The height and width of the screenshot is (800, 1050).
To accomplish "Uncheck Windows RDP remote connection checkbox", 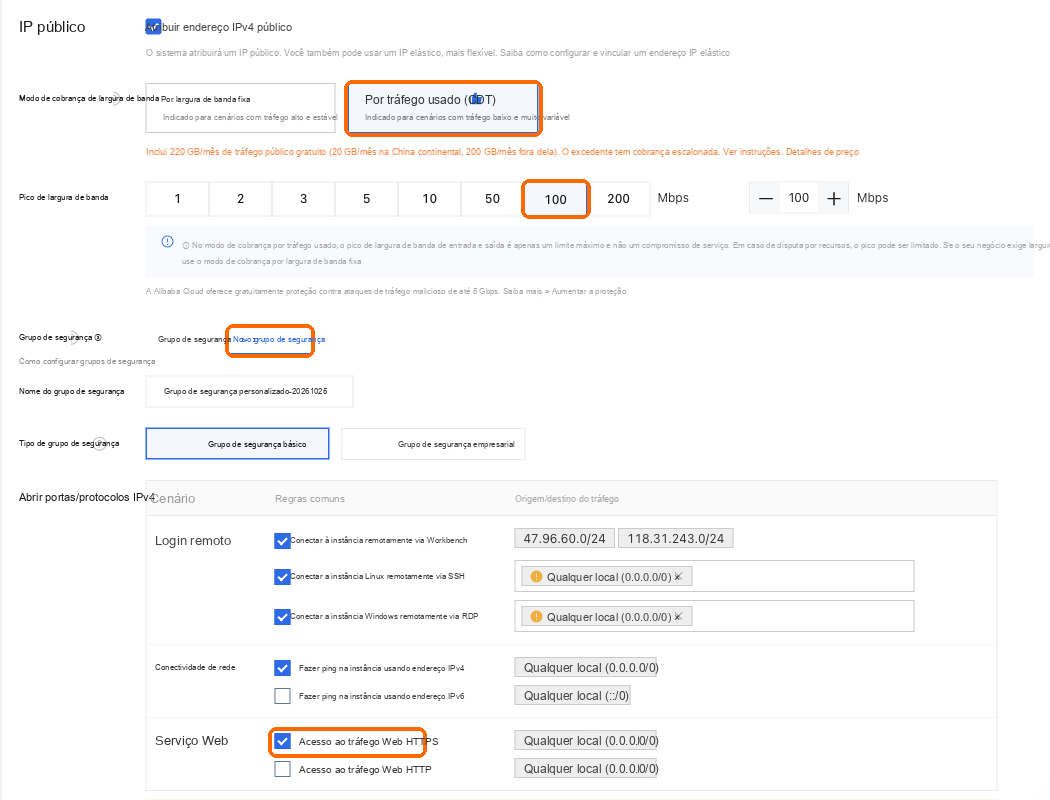I will click(282, 617).
